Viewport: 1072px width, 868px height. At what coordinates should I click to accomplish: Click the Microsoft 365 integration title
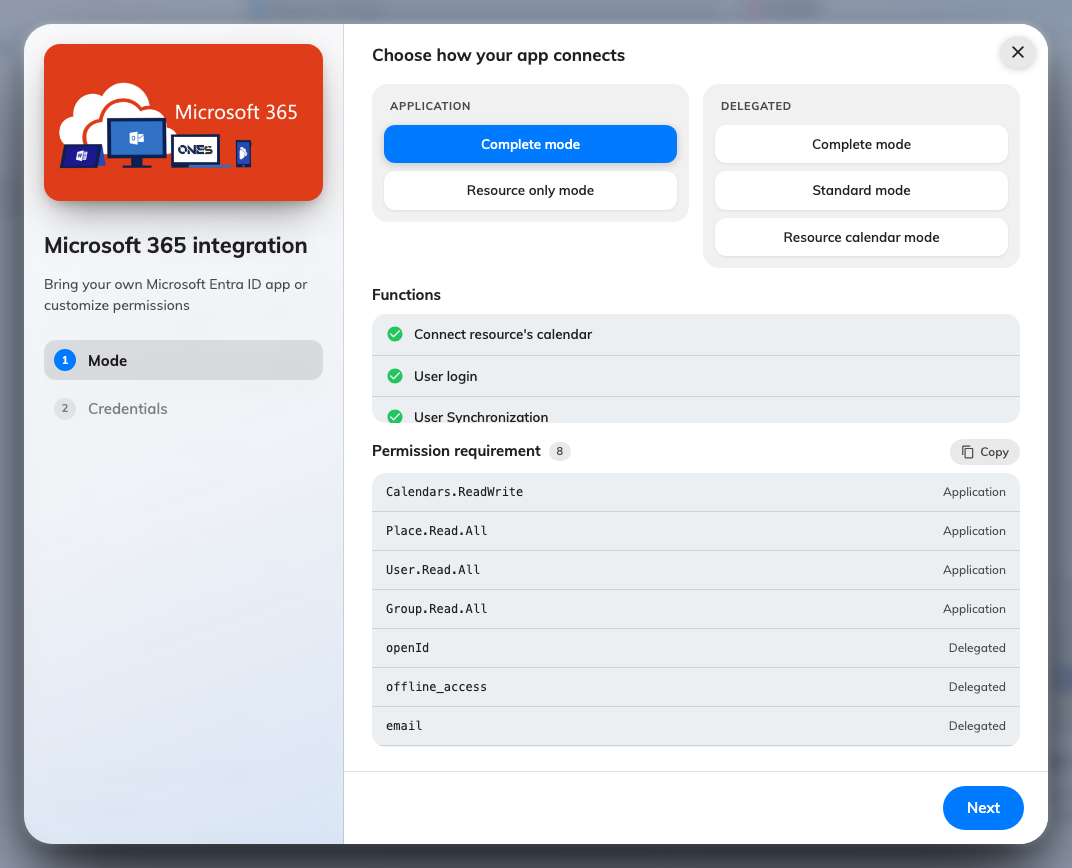pos(176,245)
